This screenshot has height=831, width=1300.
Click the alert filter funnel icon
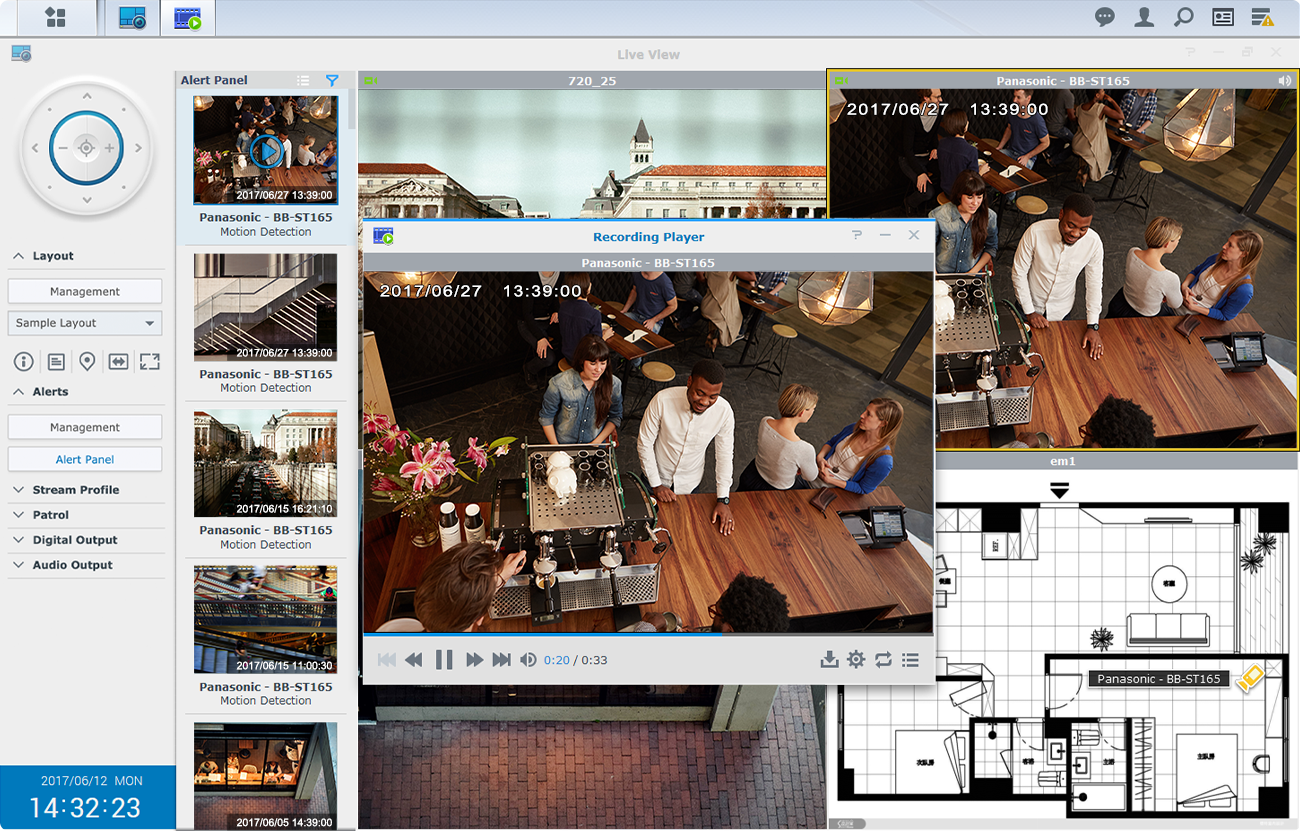click(x=332, y=80)
